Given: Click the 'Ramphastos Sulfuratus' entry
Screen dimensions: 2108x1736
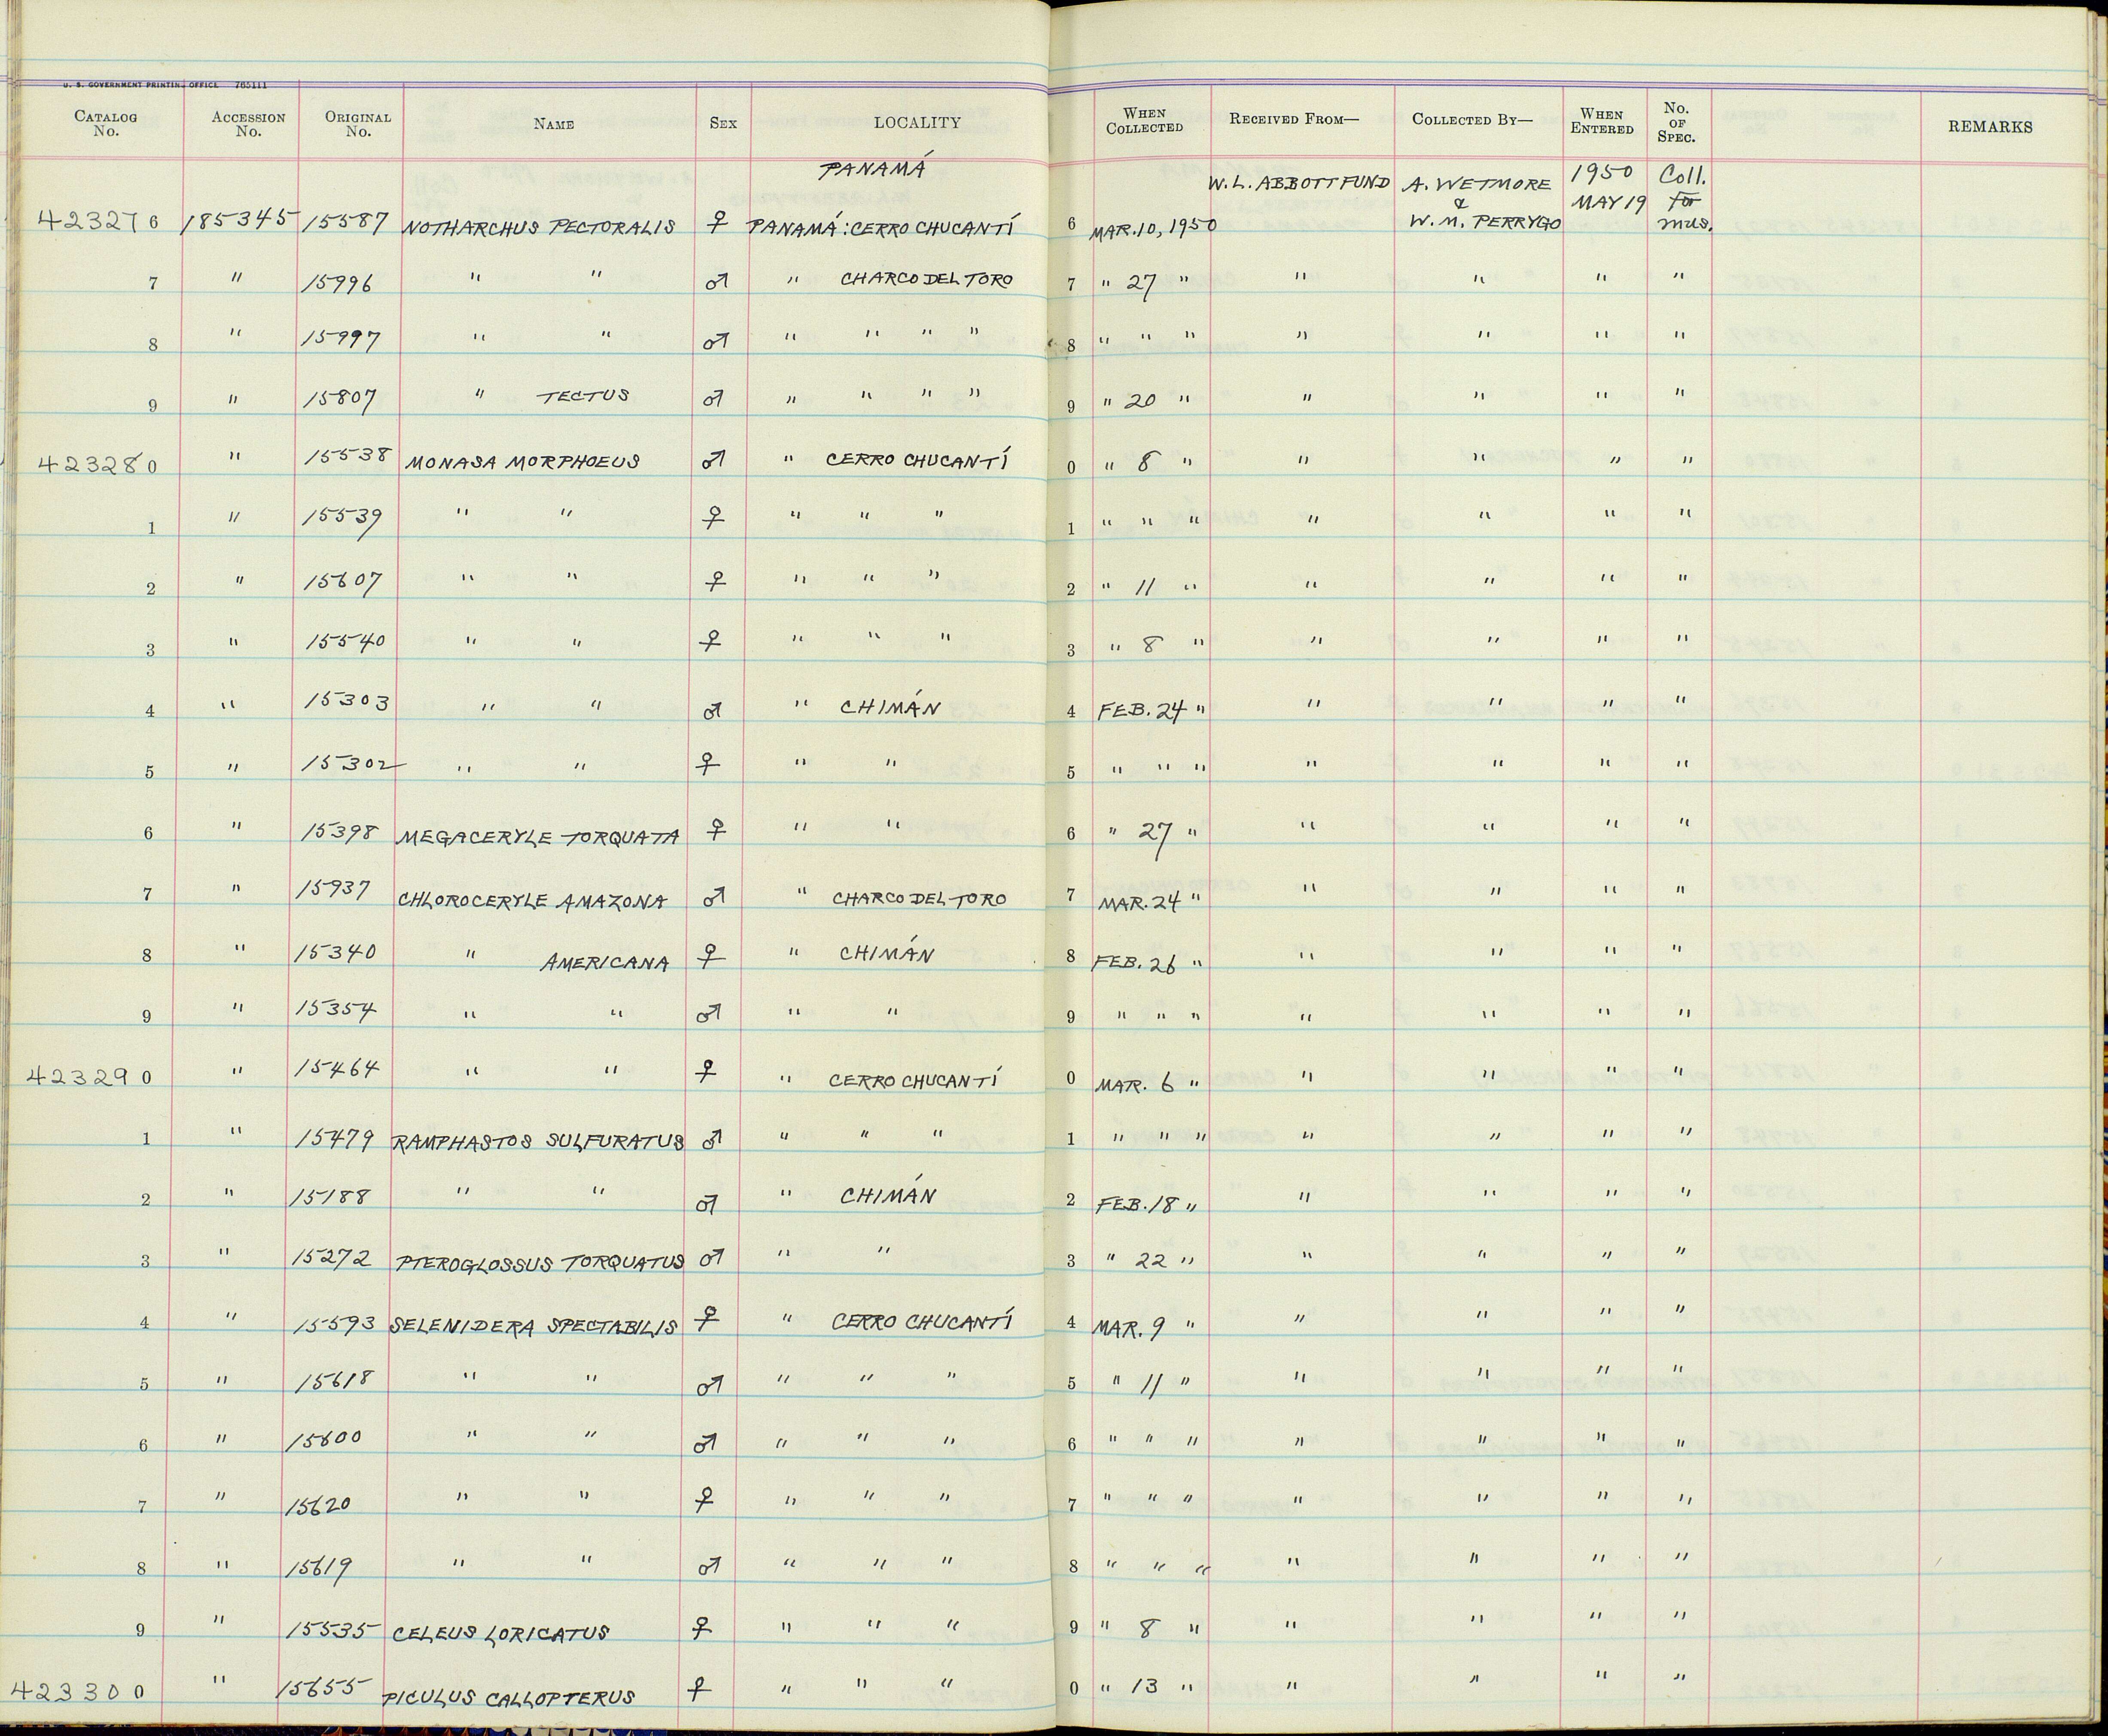Looking at the screenshot, I should [539, 1143].
